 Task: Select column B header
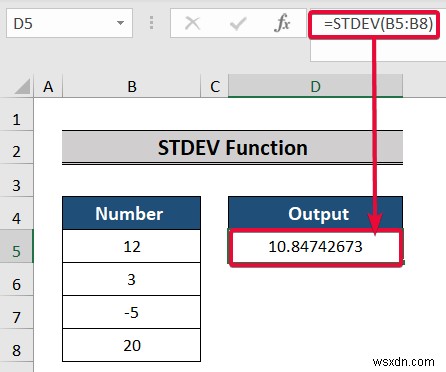point(132,86)
